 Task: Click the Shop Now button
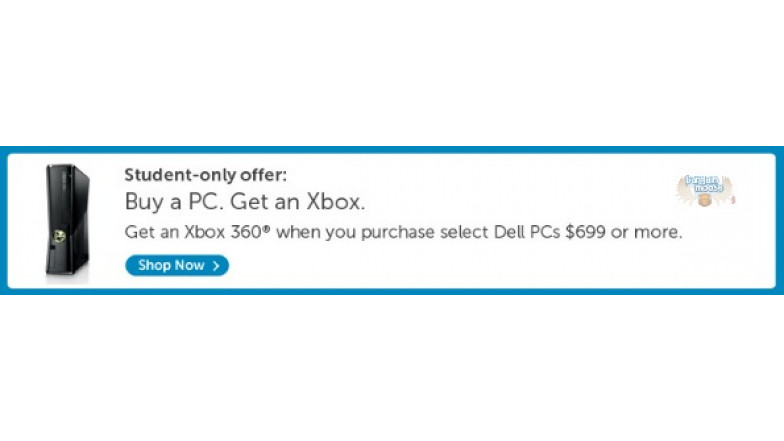(x=177, y=266)
